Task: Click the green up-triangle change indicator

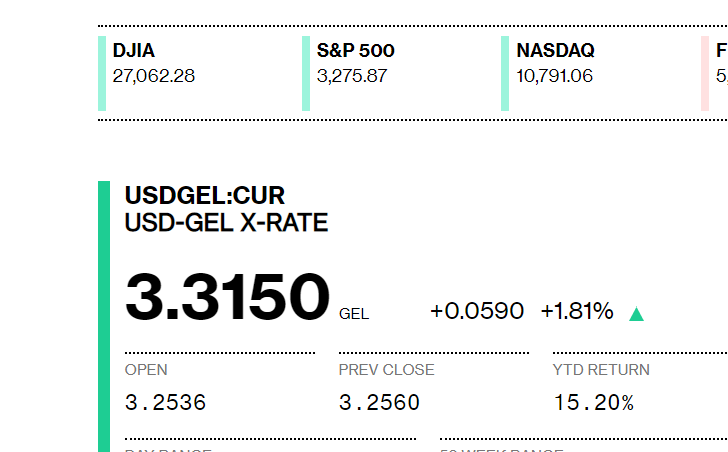Action: (636, 314)
